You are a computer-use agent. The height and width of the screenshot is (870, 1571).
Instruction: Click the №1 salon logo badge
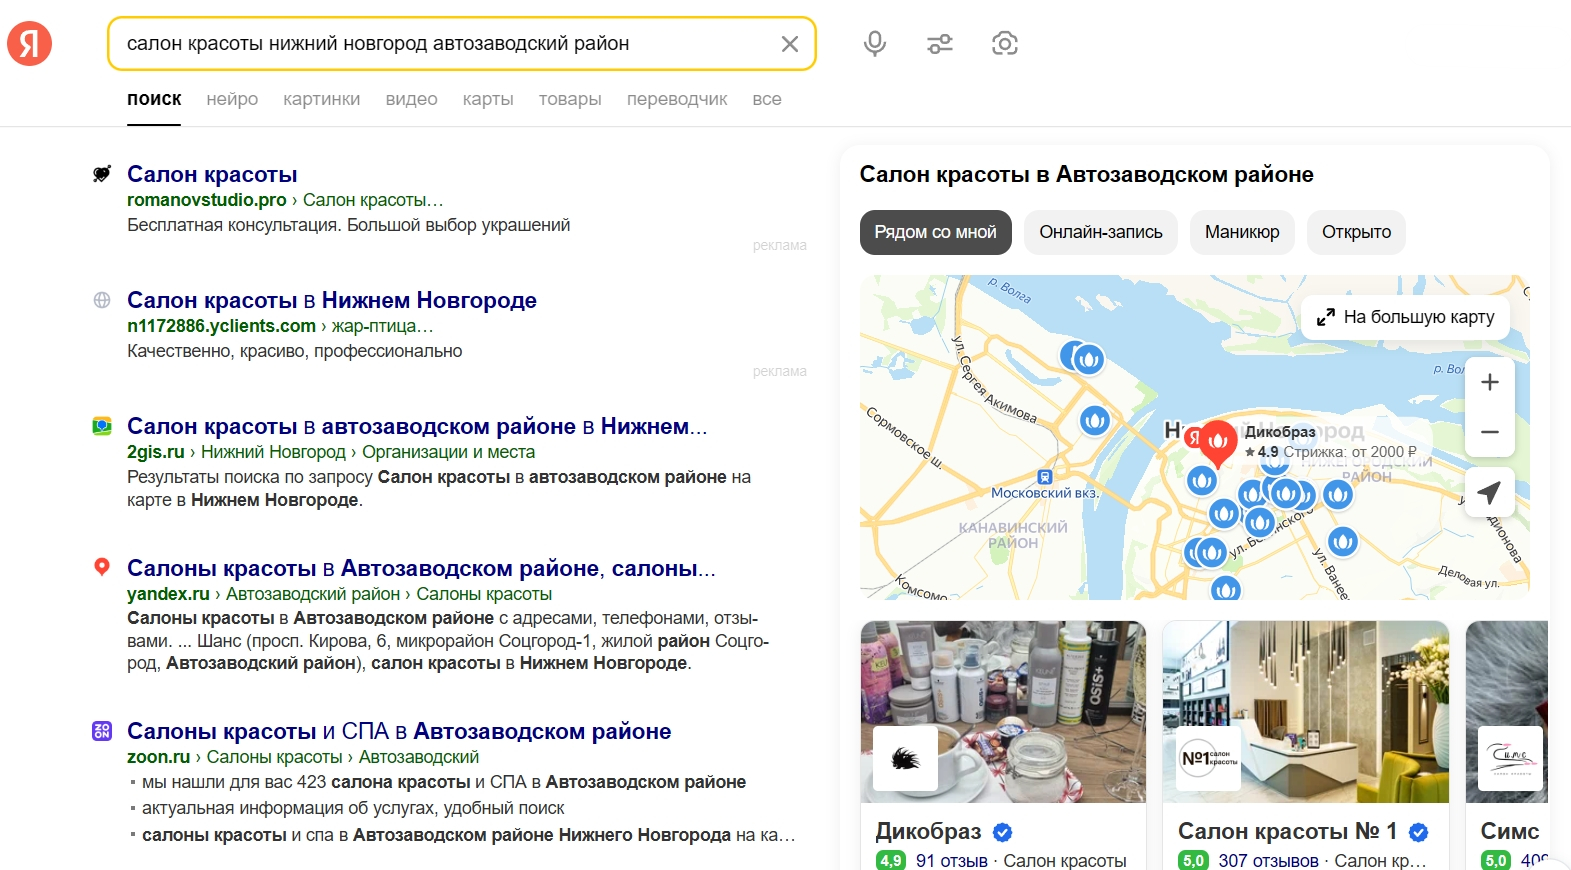(x=1208, y=759)
